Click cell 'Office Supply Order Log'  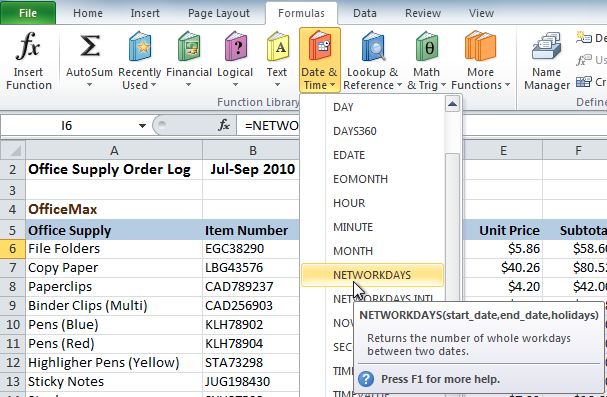click(114, 169)
